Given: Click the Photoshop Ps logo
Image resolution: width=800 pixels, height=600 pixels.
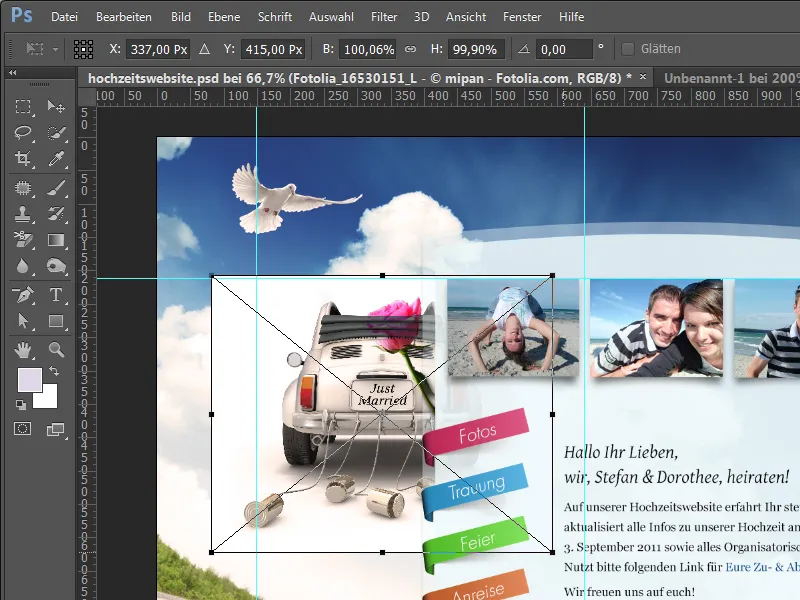Looking at the screenshot, I should pos(21,15).
